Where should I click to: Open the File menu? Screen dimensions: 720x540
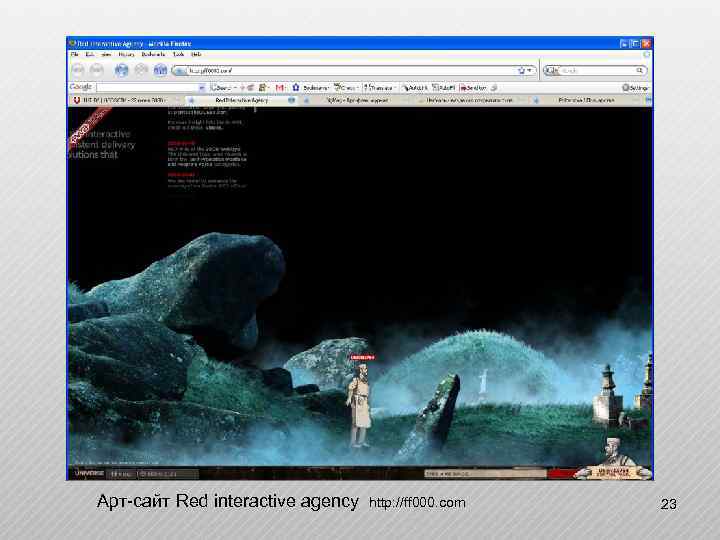click(x=74, y=54)
